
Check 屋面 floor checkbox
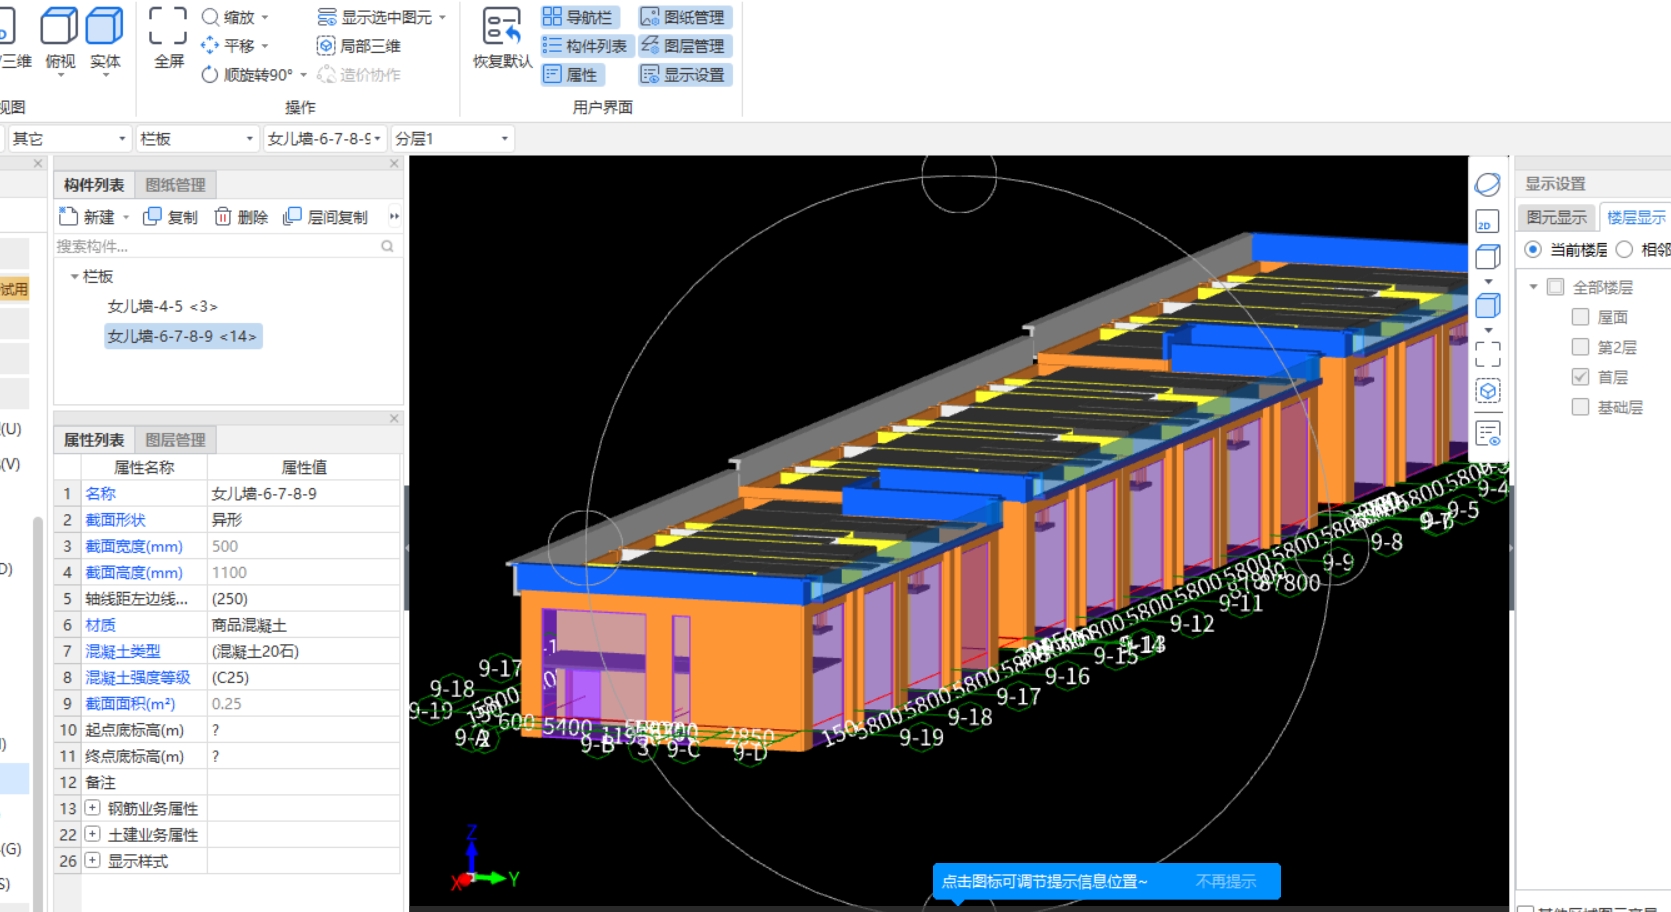click(x=1580, y=317)
